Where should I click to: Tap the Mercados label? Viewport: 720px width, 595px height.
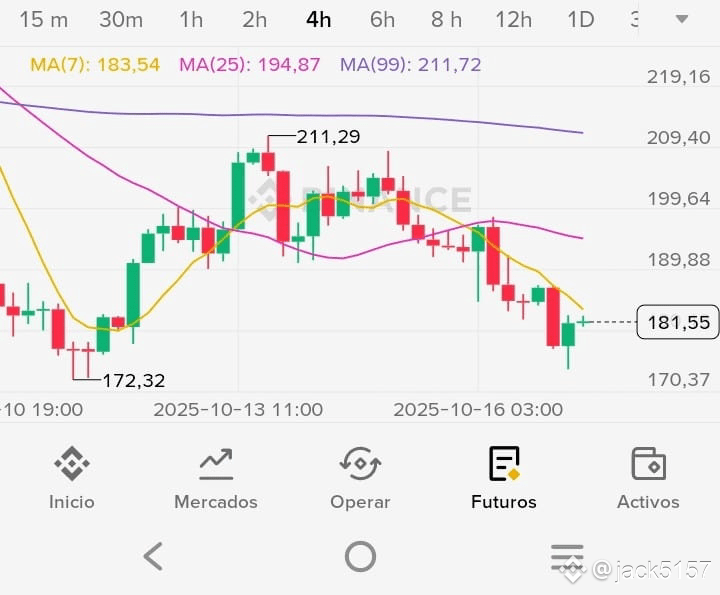point(216,502)
